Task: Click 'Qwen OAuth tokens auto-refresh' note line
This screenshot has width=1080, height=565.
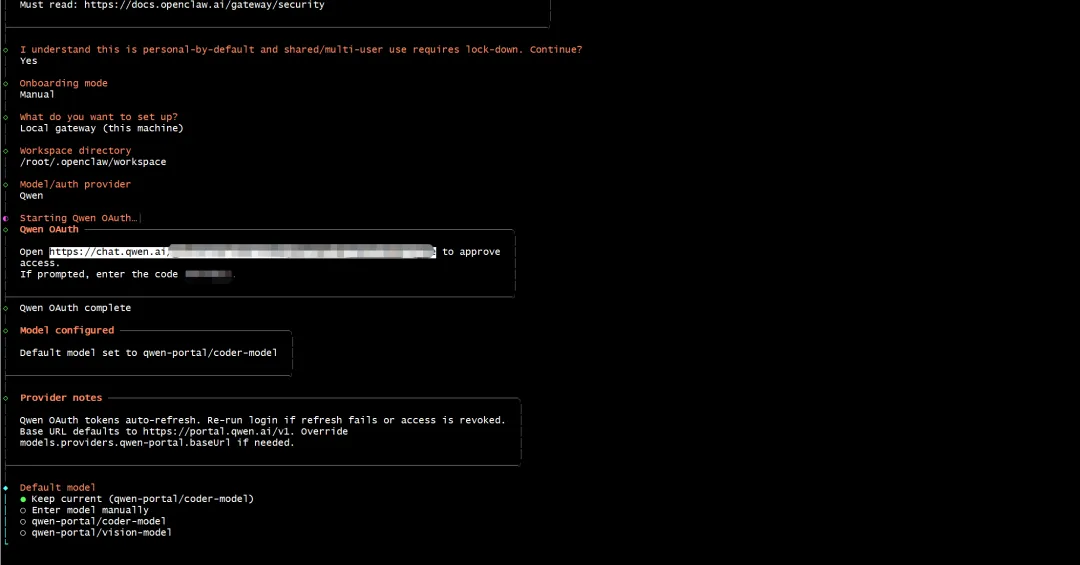Action: click(262, 420)
